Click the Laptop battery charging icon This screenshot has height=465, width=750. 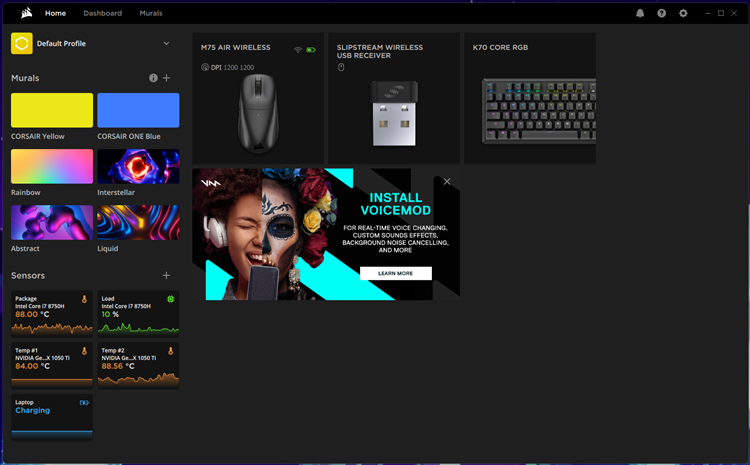tap(84, 403)
